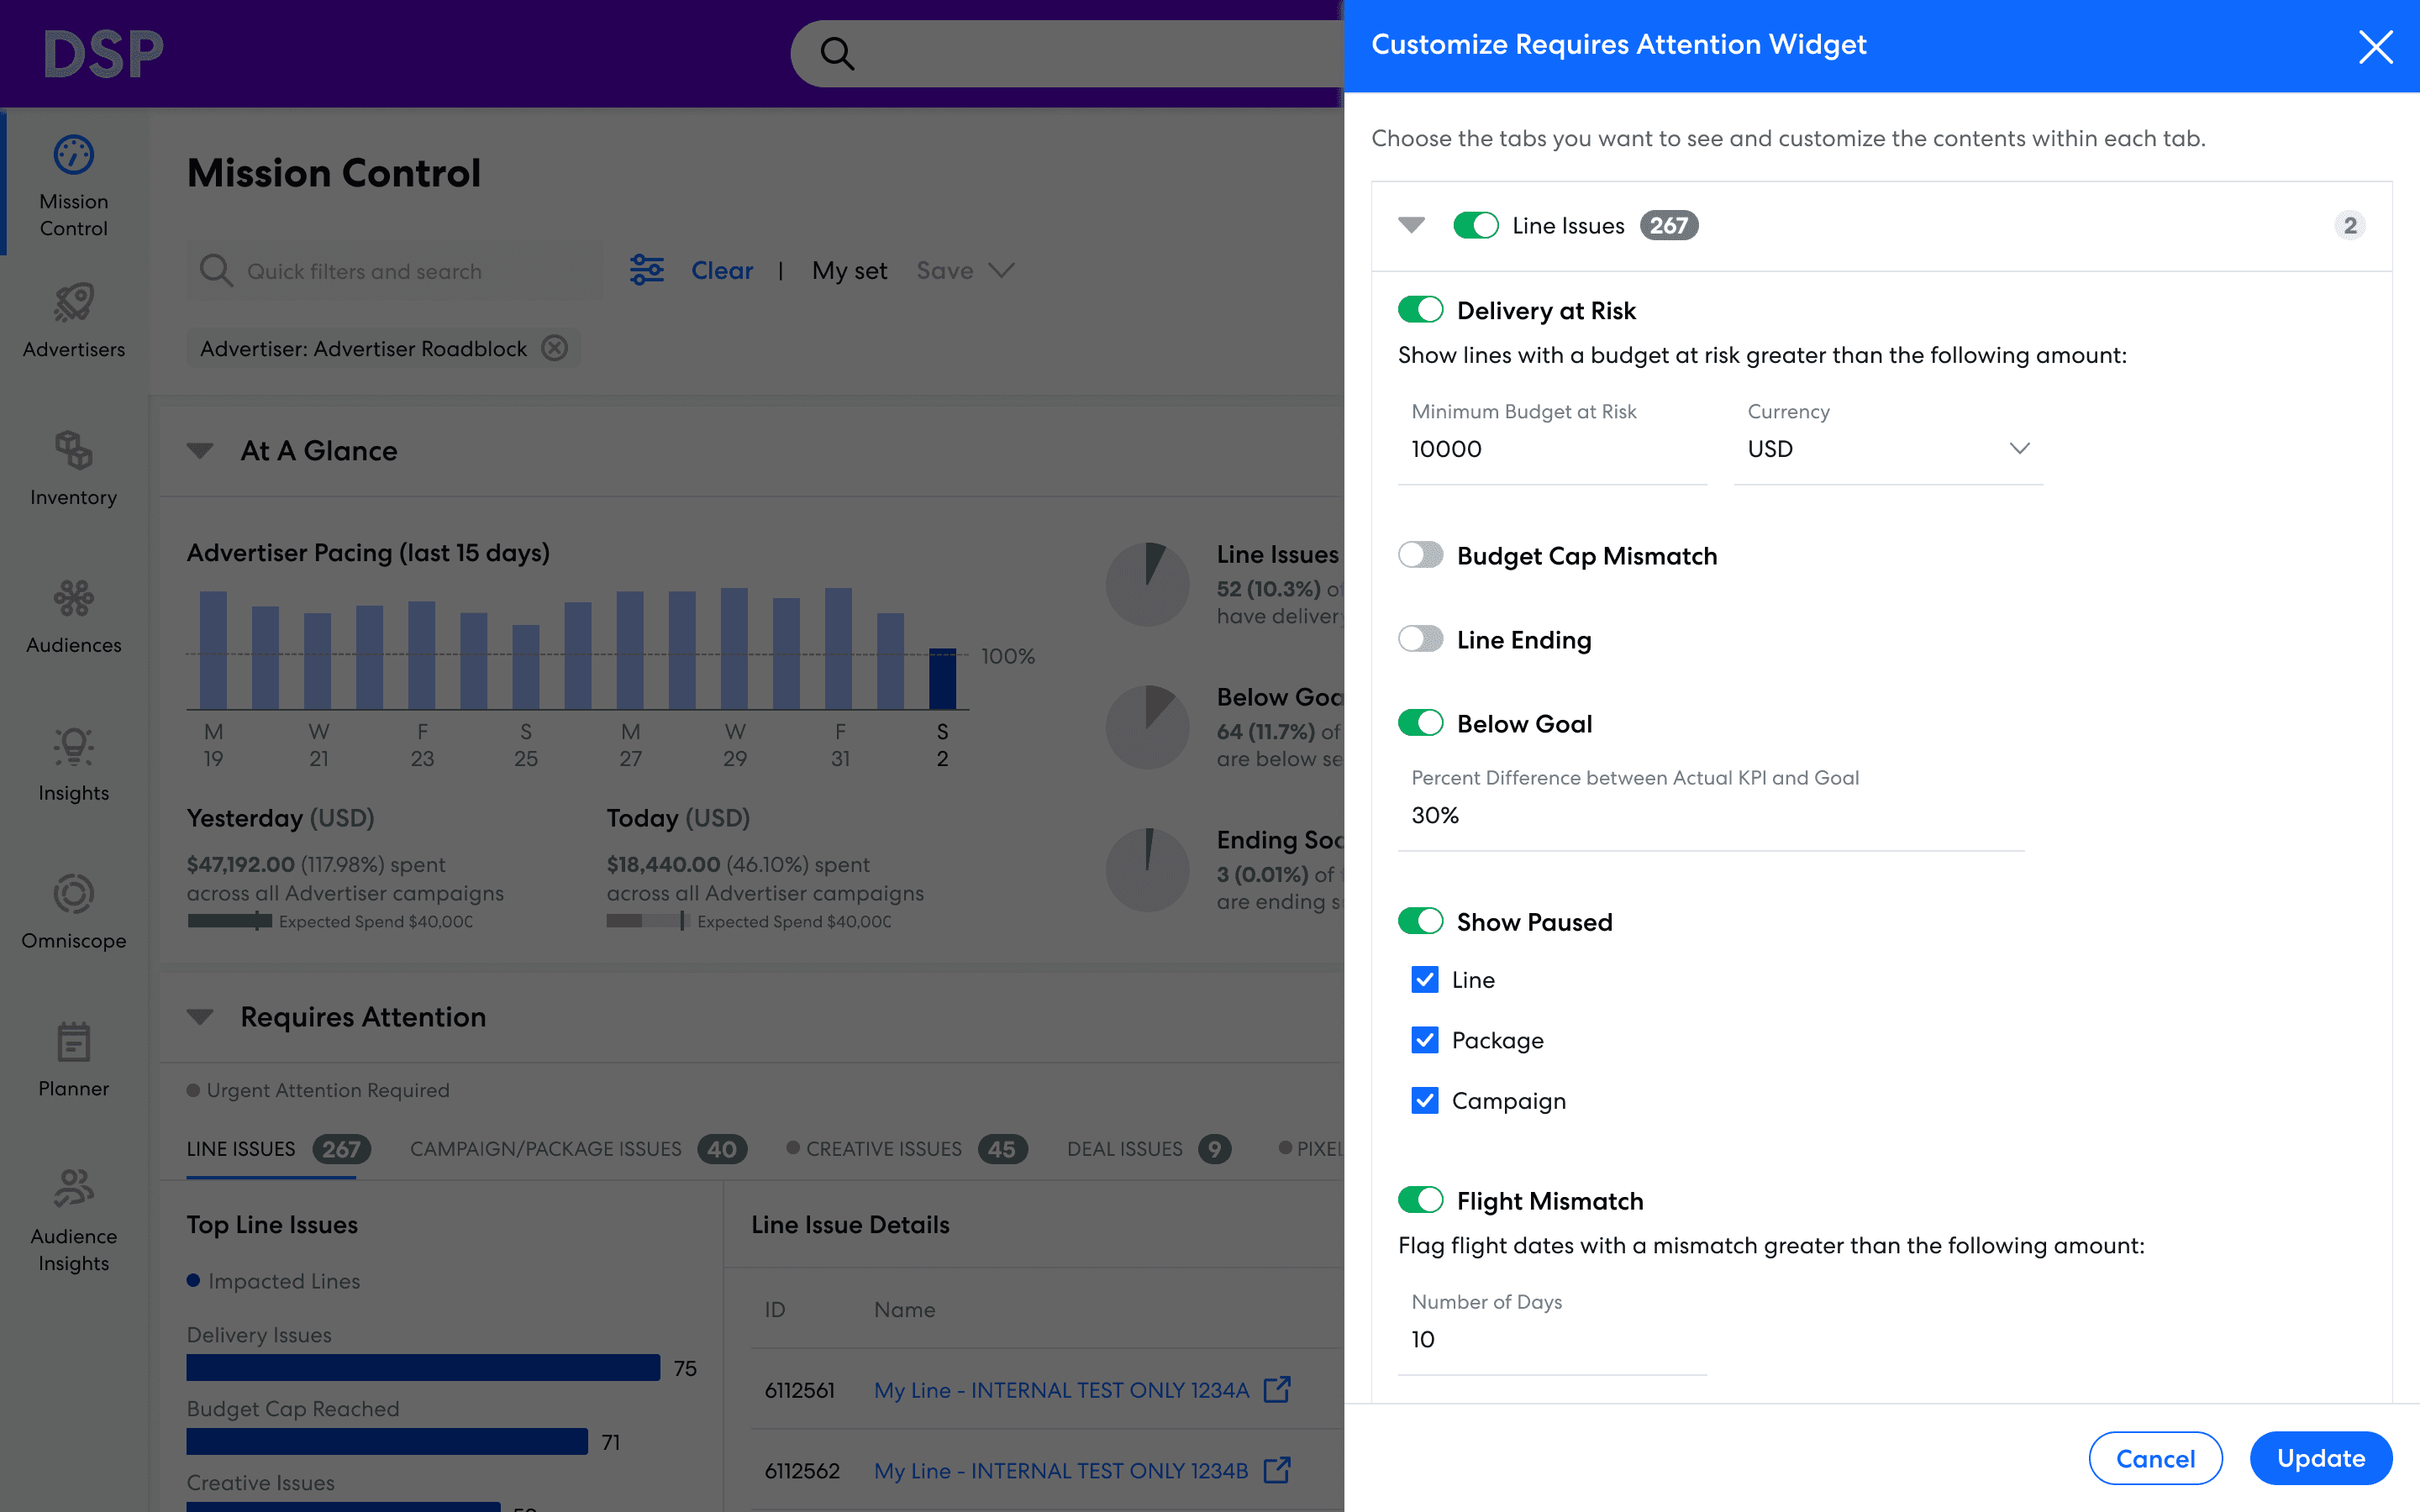Open the Omniscope sidebar icon
Image resolution: width=2420 pixels, height=1512 pixels.
(x=73, y=894)
